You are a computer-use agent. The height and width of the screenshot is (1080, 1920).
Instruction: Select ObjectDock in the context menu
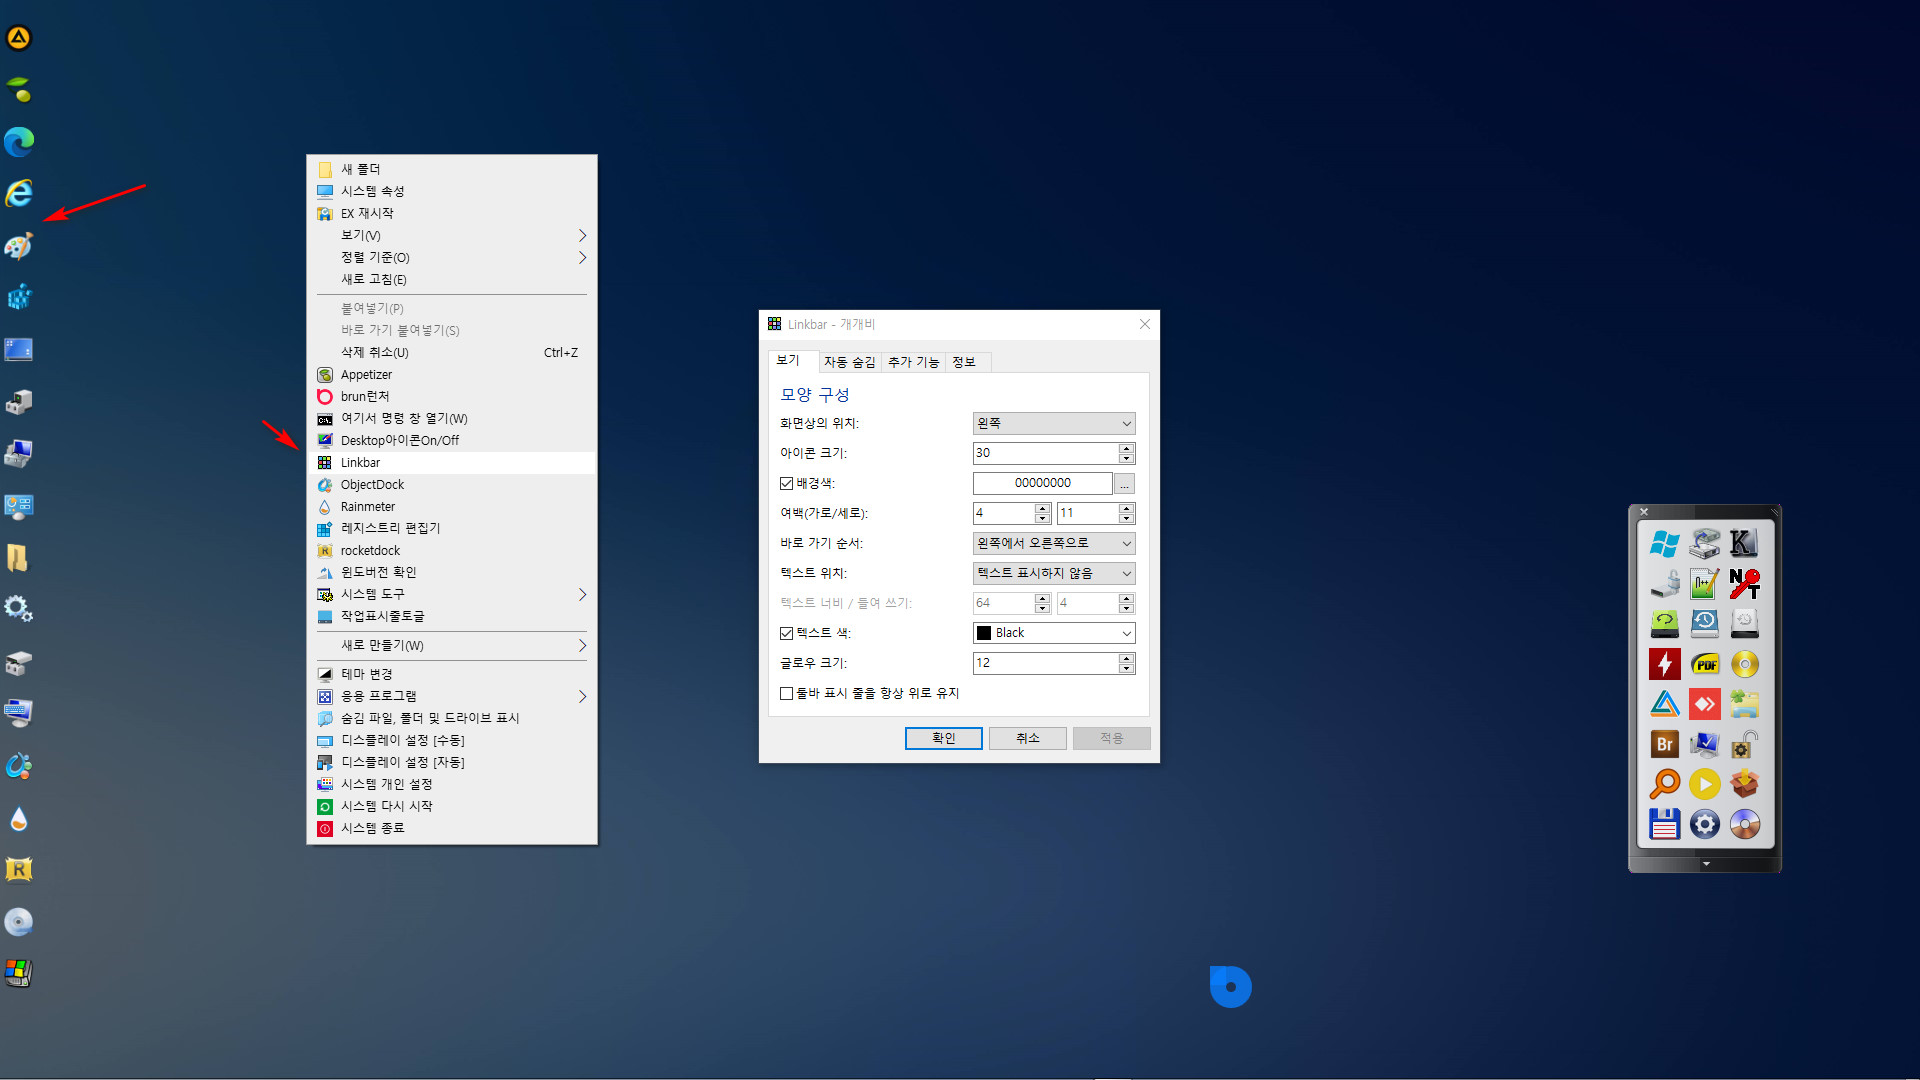[x=452, y=484]
